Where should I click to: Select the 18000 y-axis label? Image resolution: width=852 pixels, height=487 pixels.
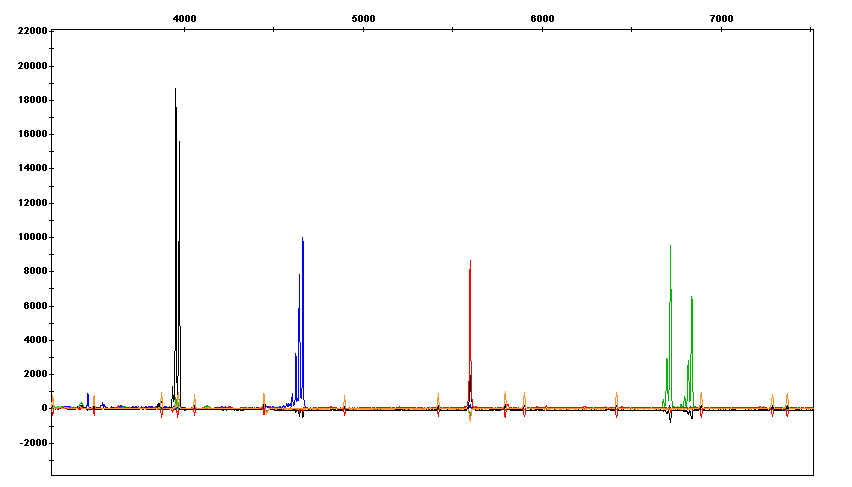click(33, 100)
